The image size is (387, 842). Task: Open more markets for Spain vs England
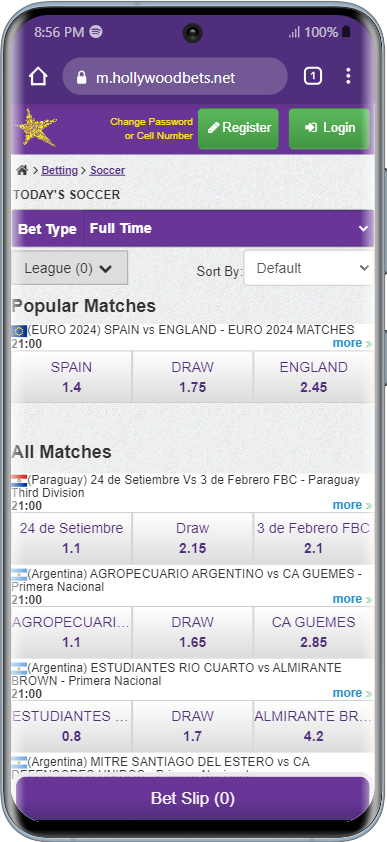pyautogui.click(x=352, y=343)
